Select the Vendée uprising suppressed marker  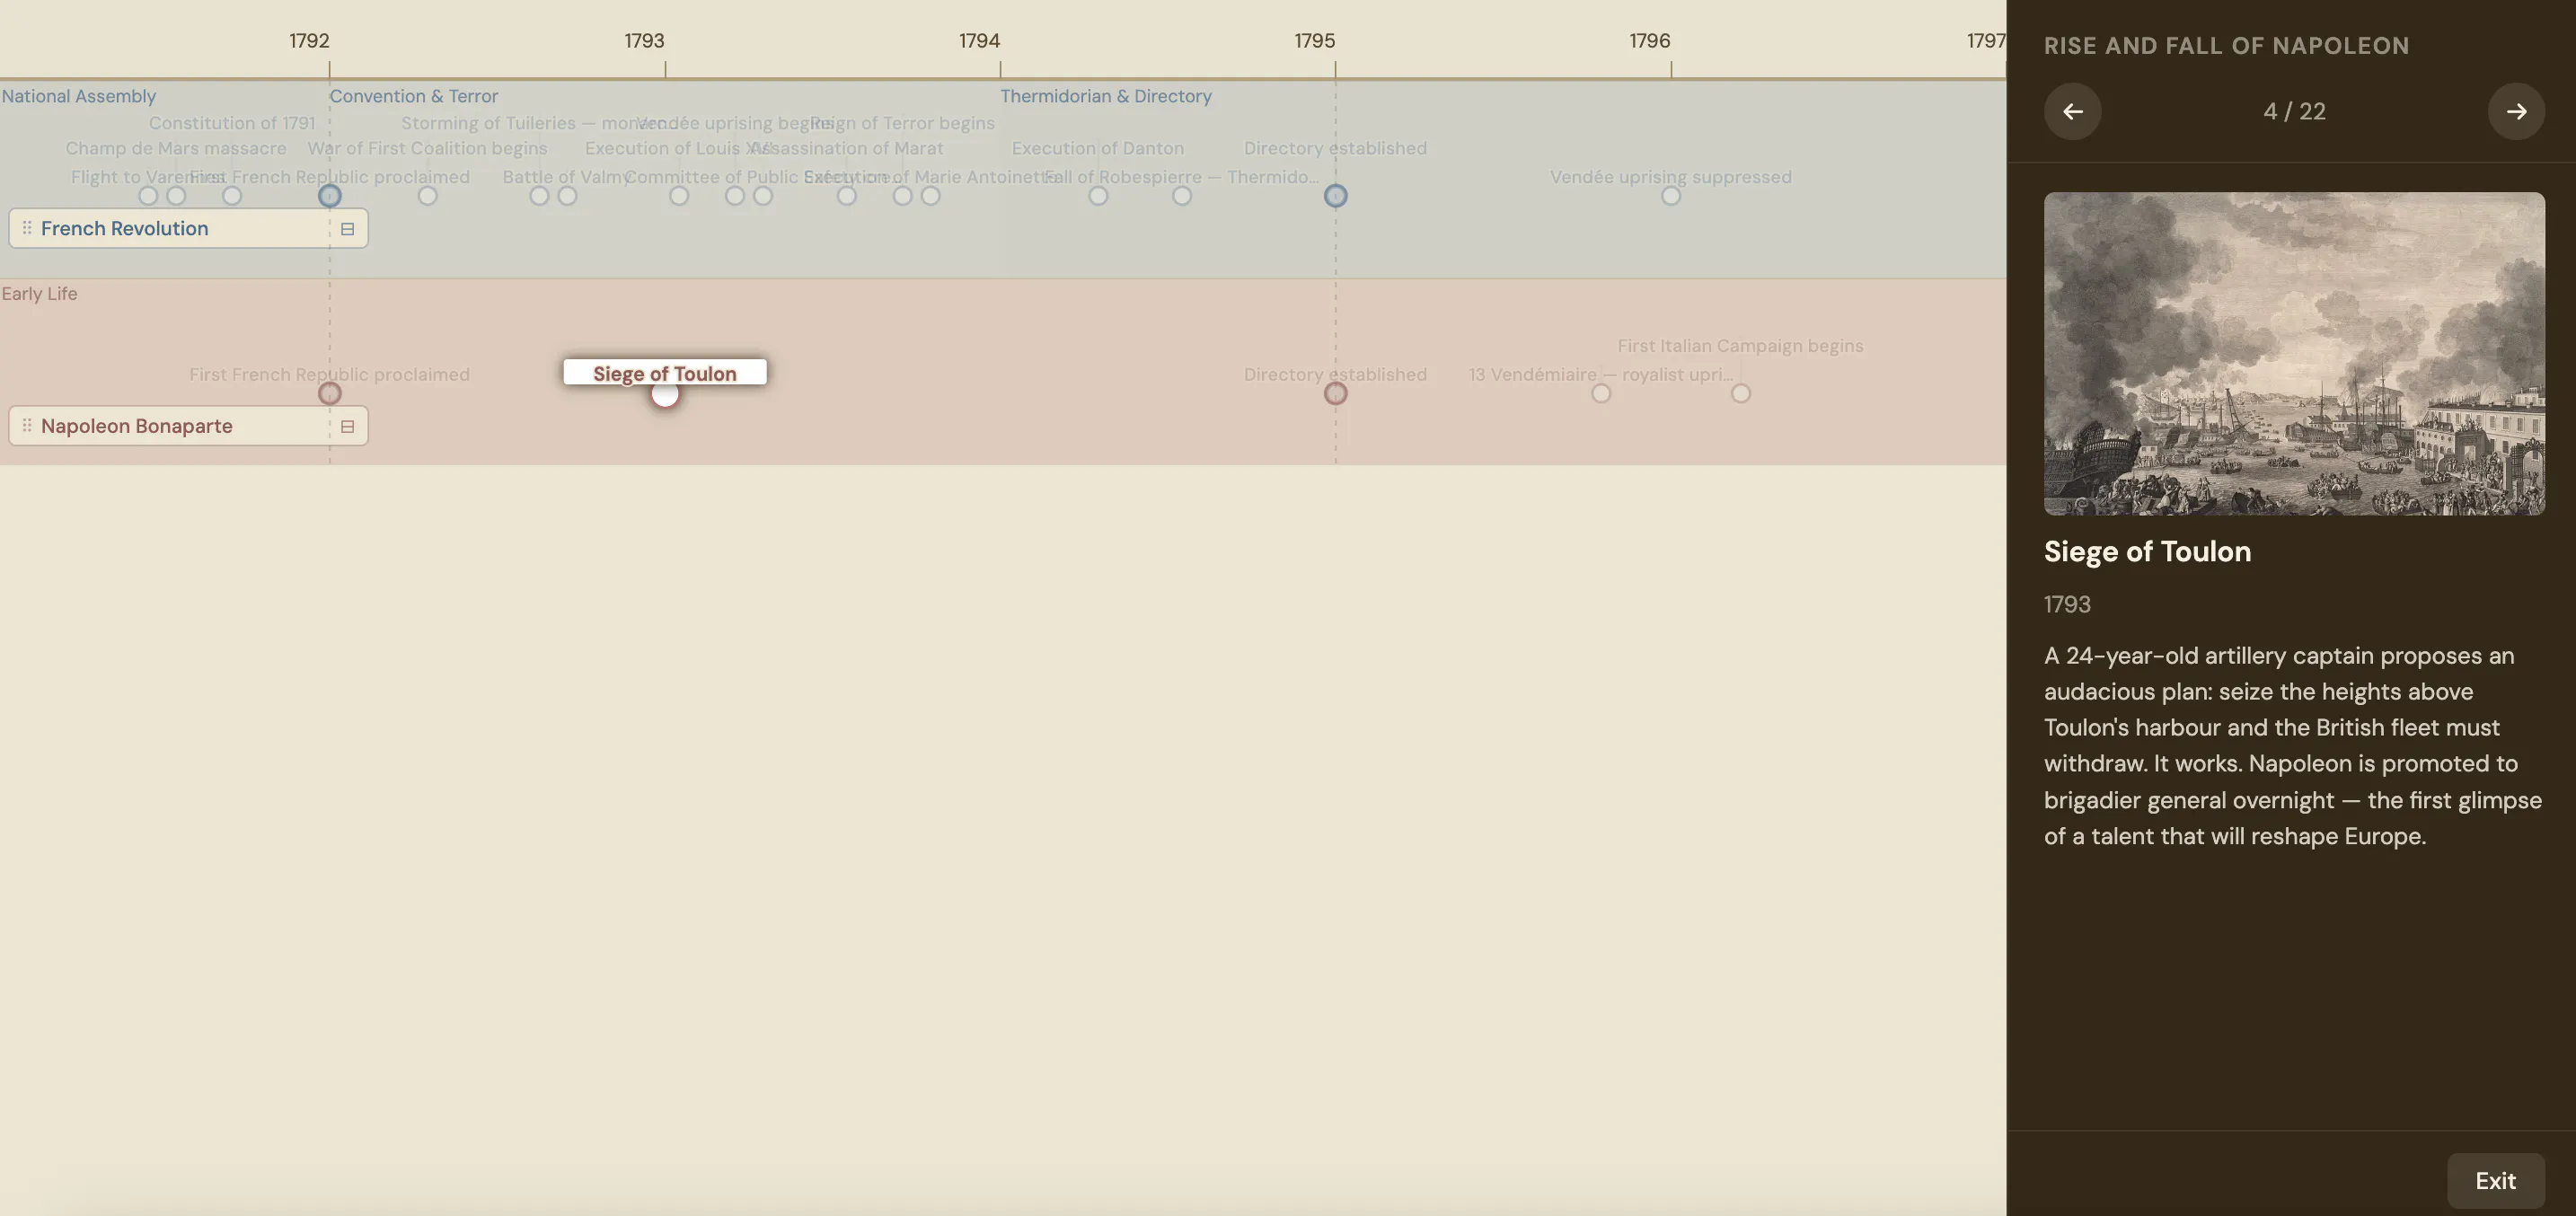pyautogui.click(x=1670, y=196)
